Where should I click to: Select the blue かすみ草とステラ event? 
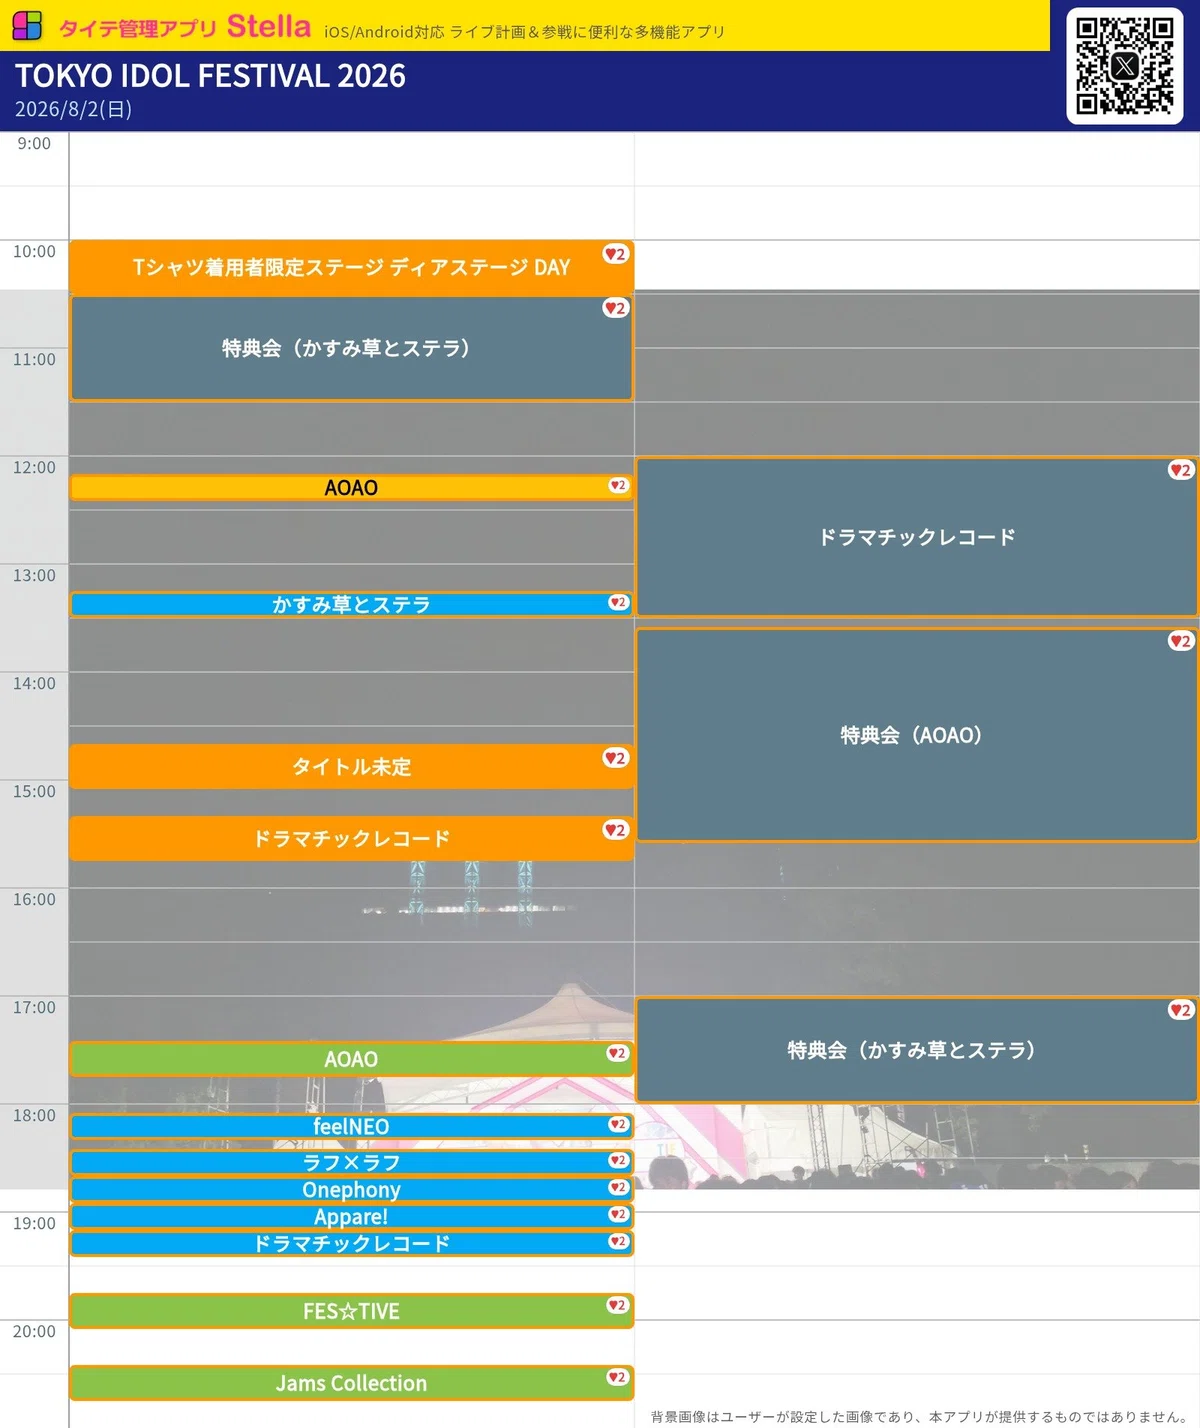pyautogui.click(x=351, y=604)
